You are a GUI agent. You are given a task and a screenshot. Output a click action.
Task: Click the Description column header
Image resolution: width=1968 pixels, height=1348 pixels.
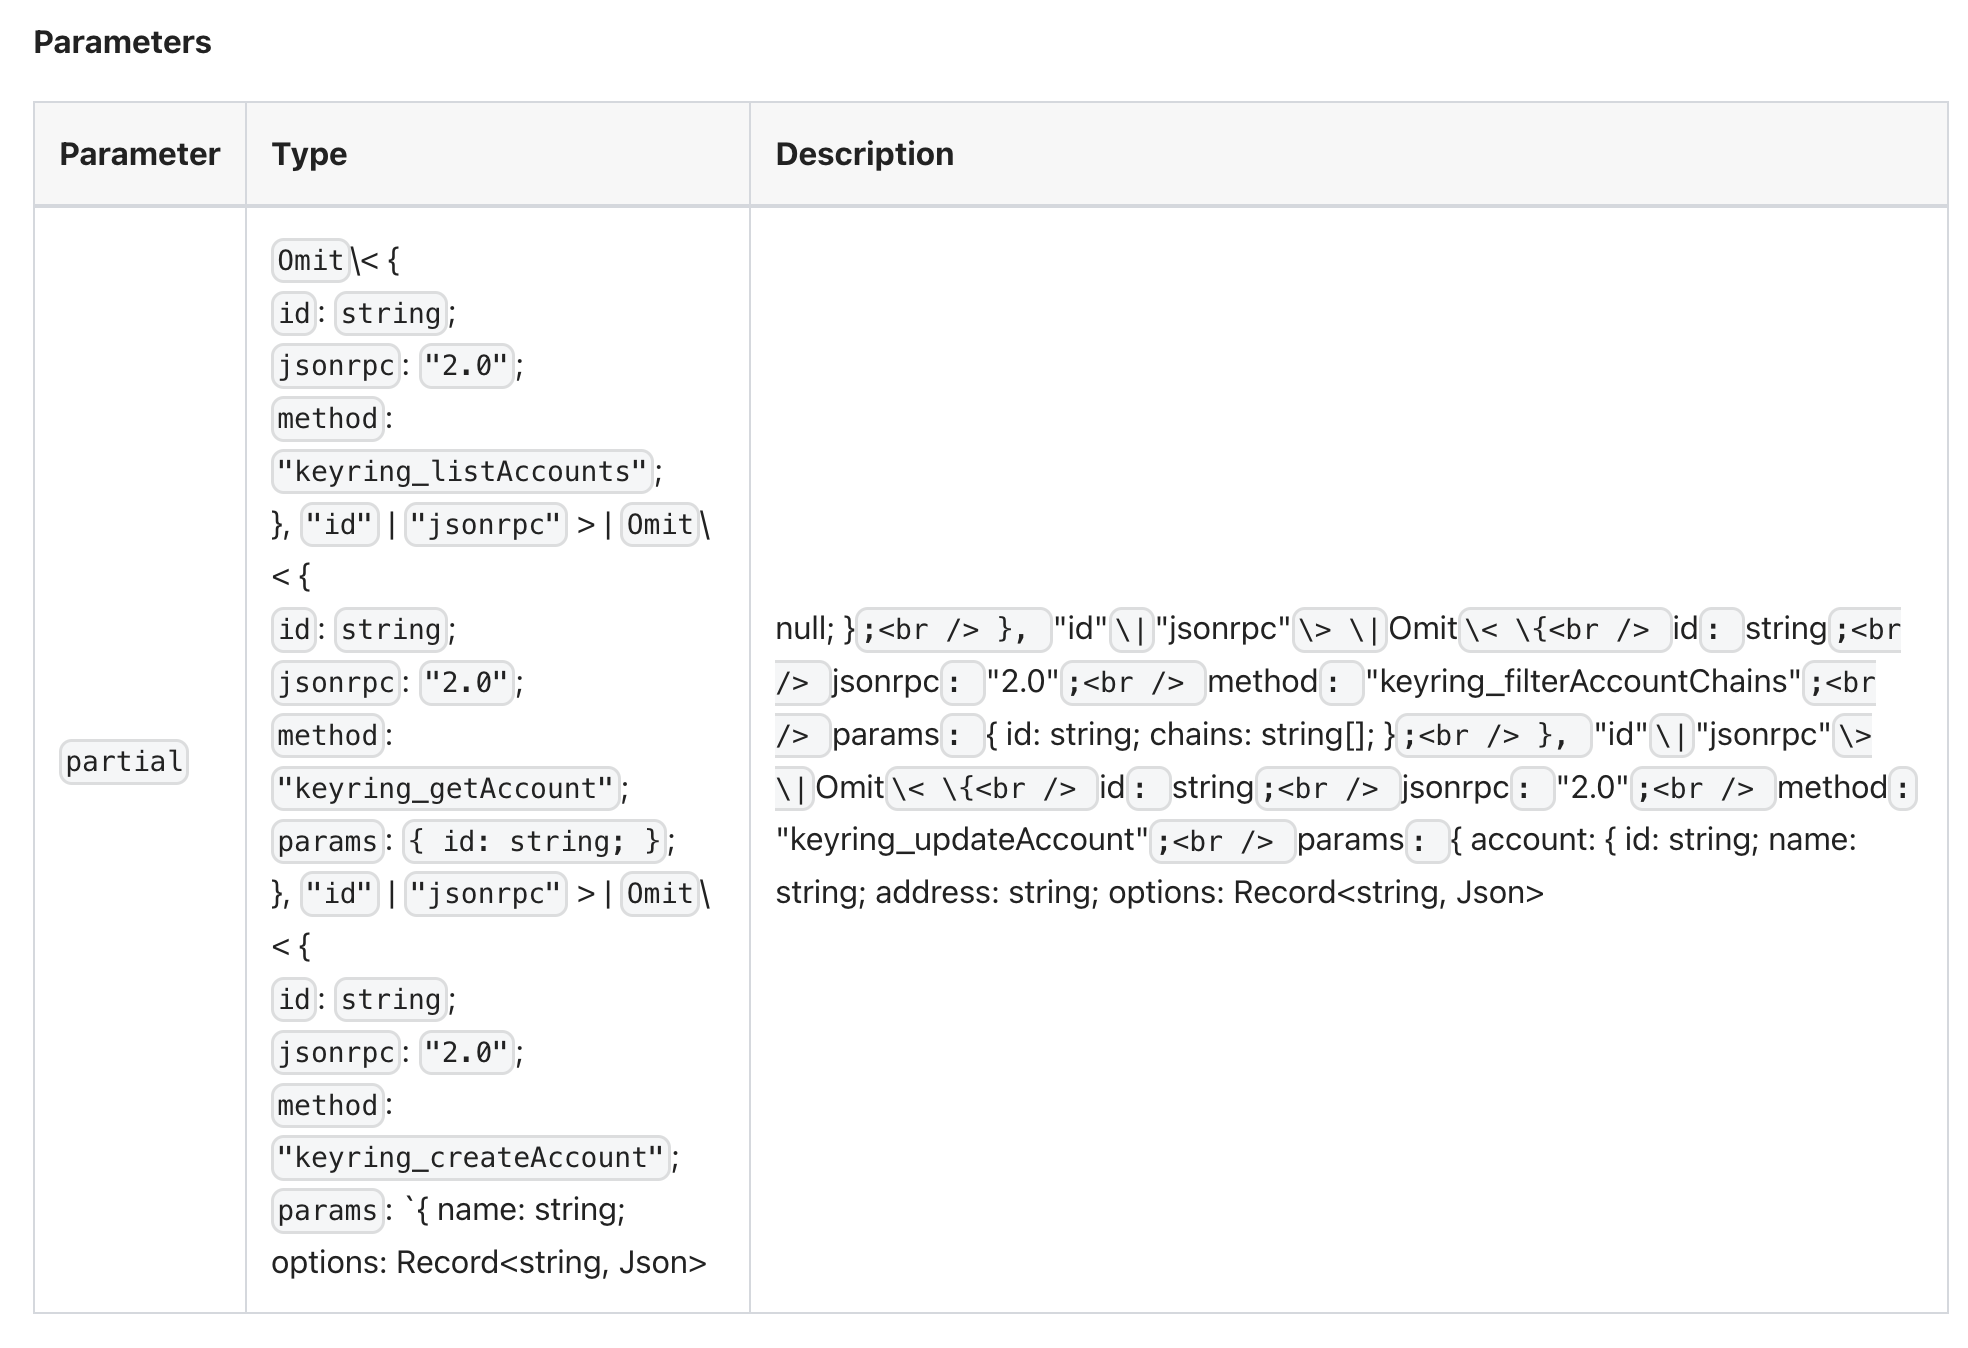point(864,154)
